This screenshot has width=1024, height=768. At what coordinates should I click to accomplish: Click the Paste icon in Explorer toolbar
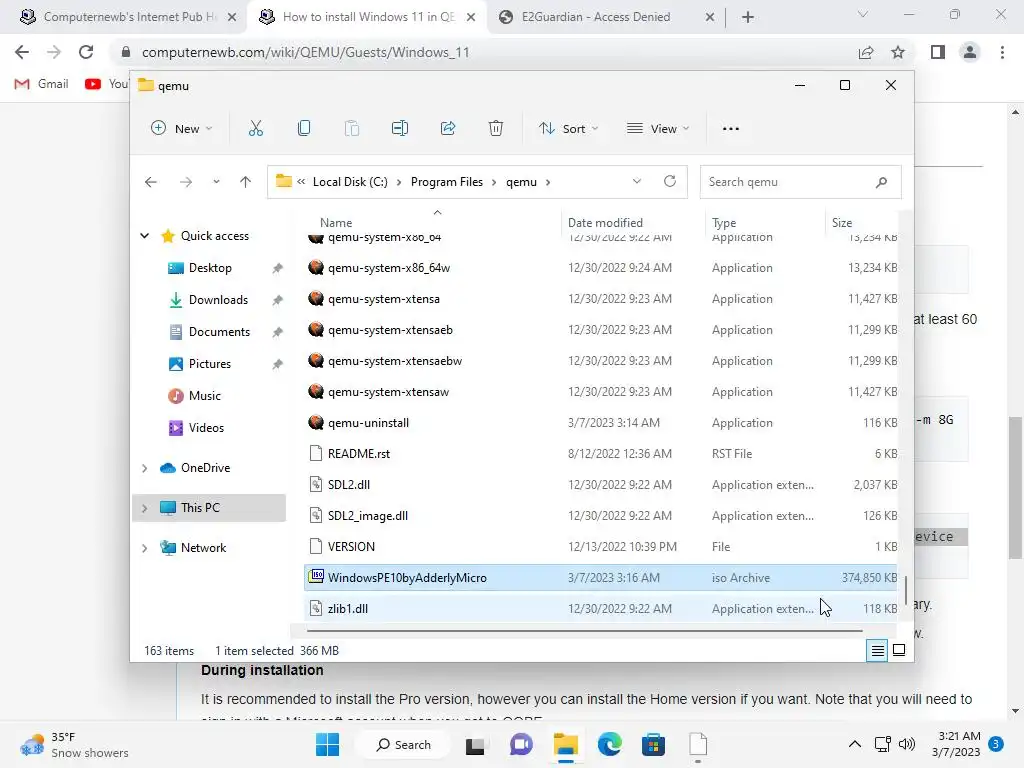tap(352, 129)
